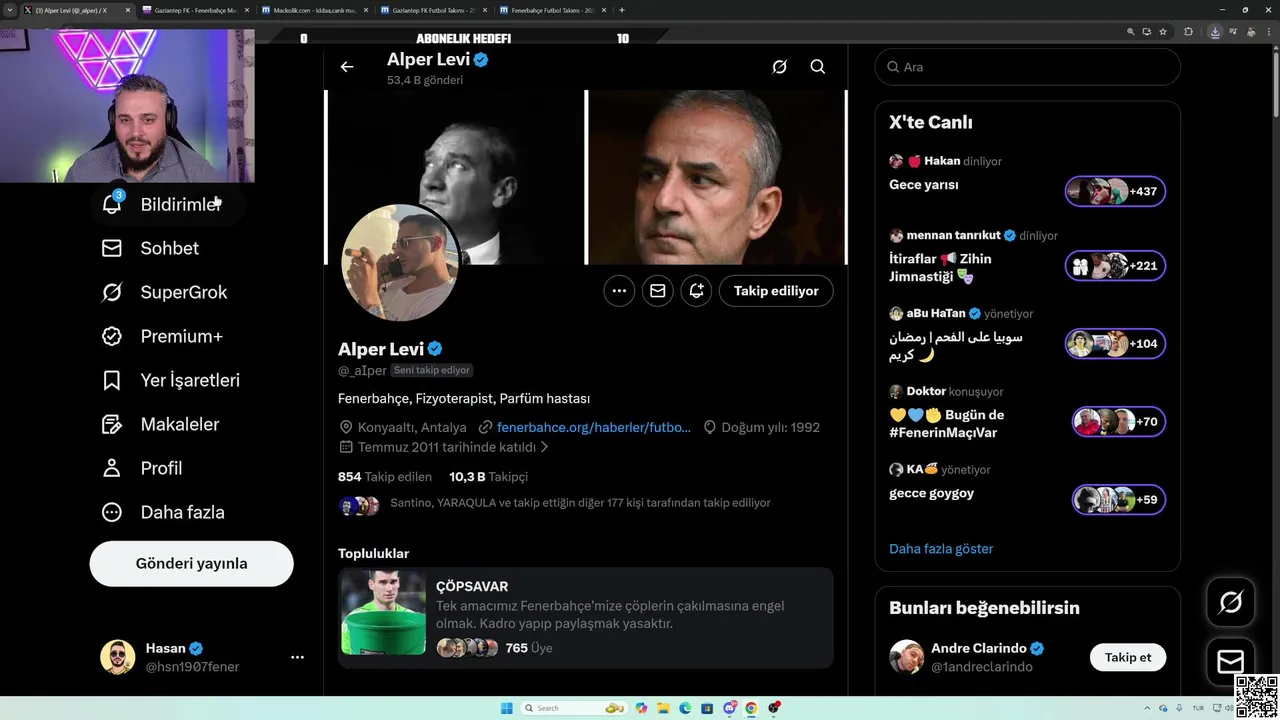The height and width of the screenshot is (720, 1280).
Task: Click the search magnifier in profile header
Action: (x=818, y=67)
